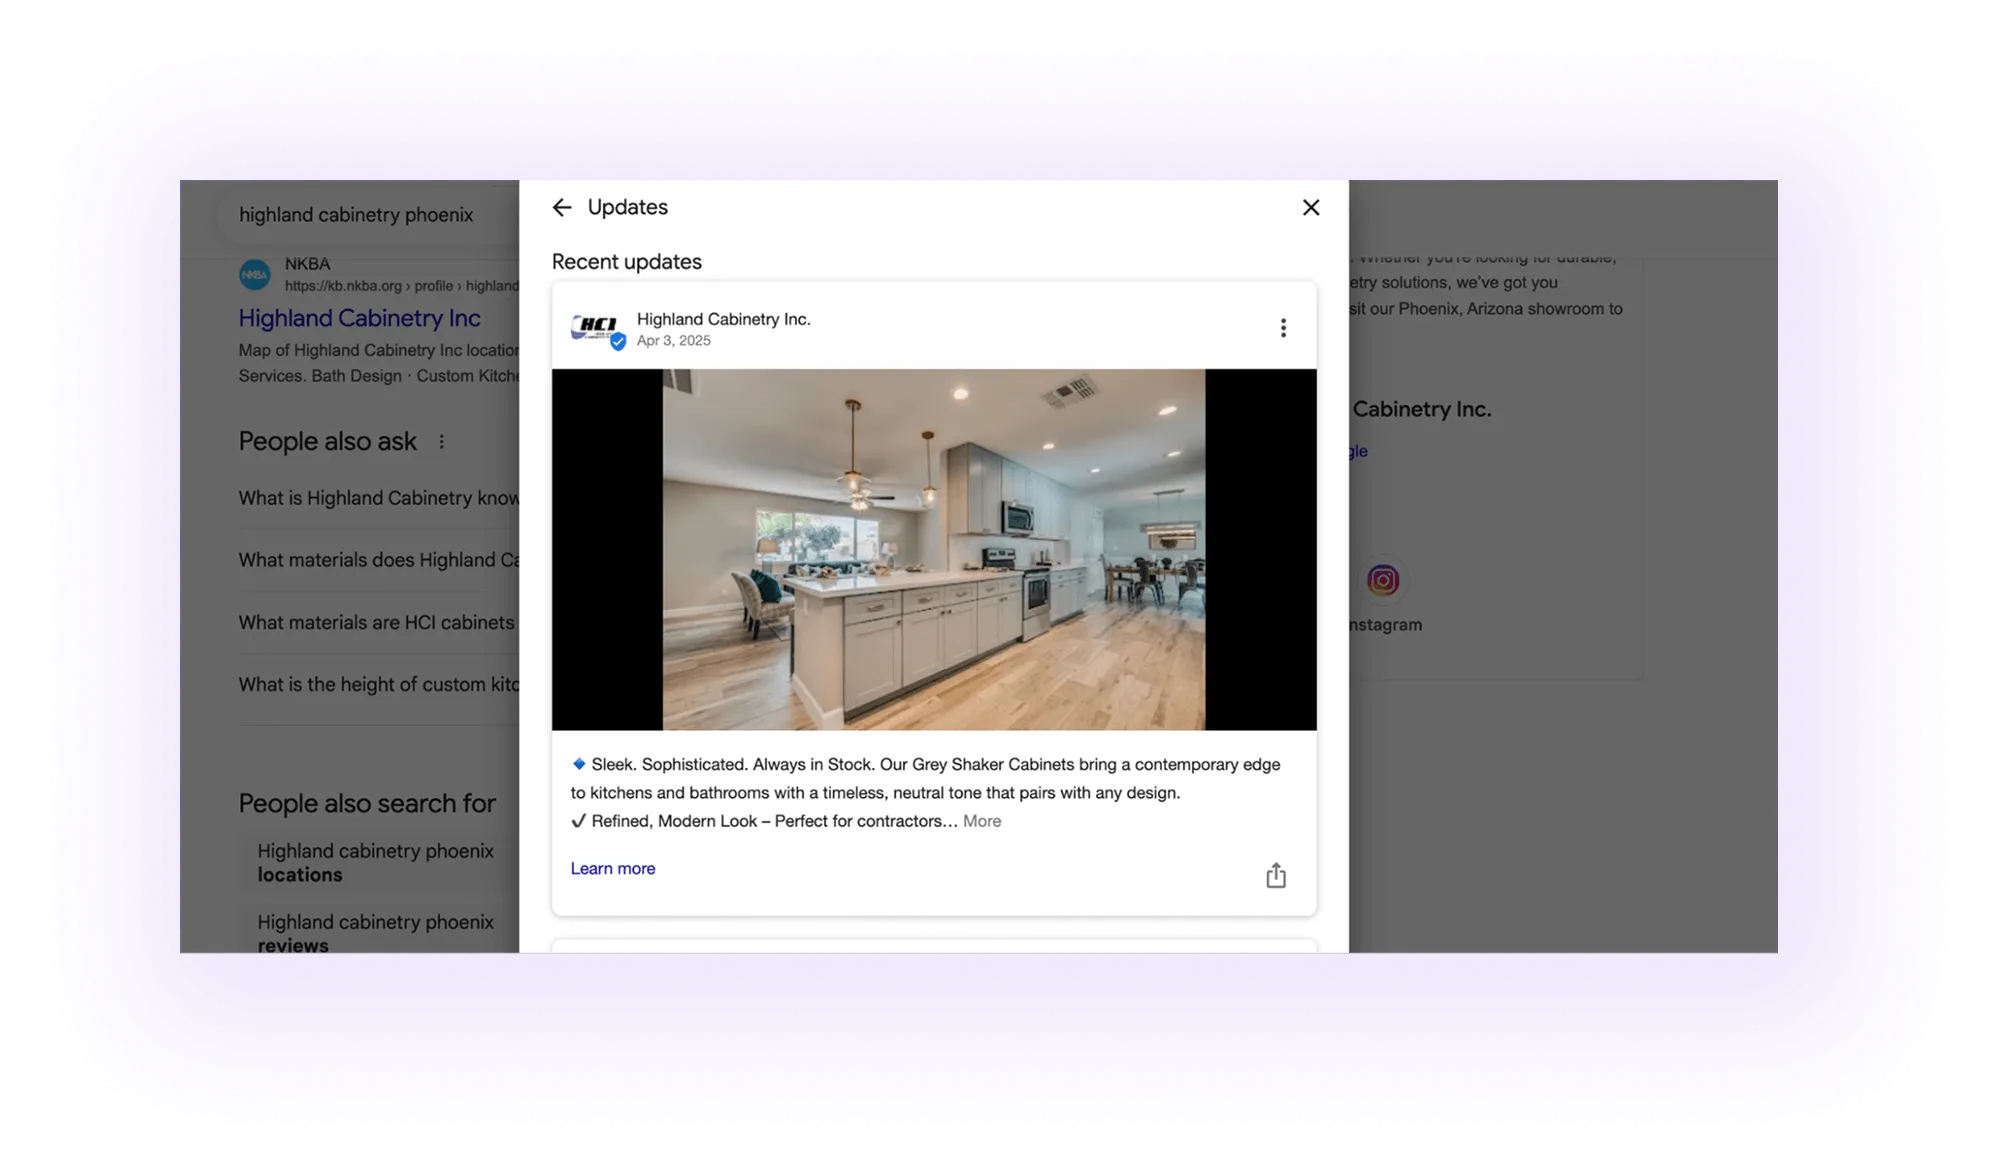Expand "What materials are HCI cabinets" question
Viewport: 1998px width, 1174px height.
click(x=376, y=622)
